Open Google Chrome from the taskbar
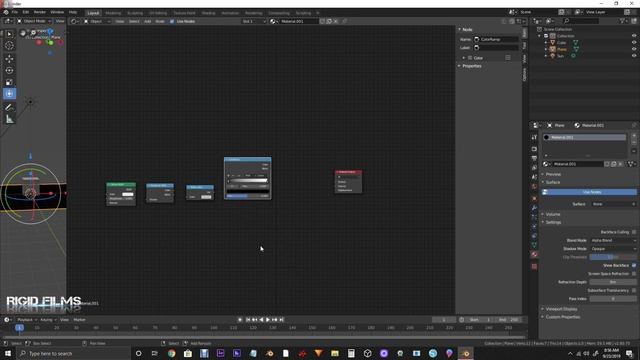 click(171, 353)
